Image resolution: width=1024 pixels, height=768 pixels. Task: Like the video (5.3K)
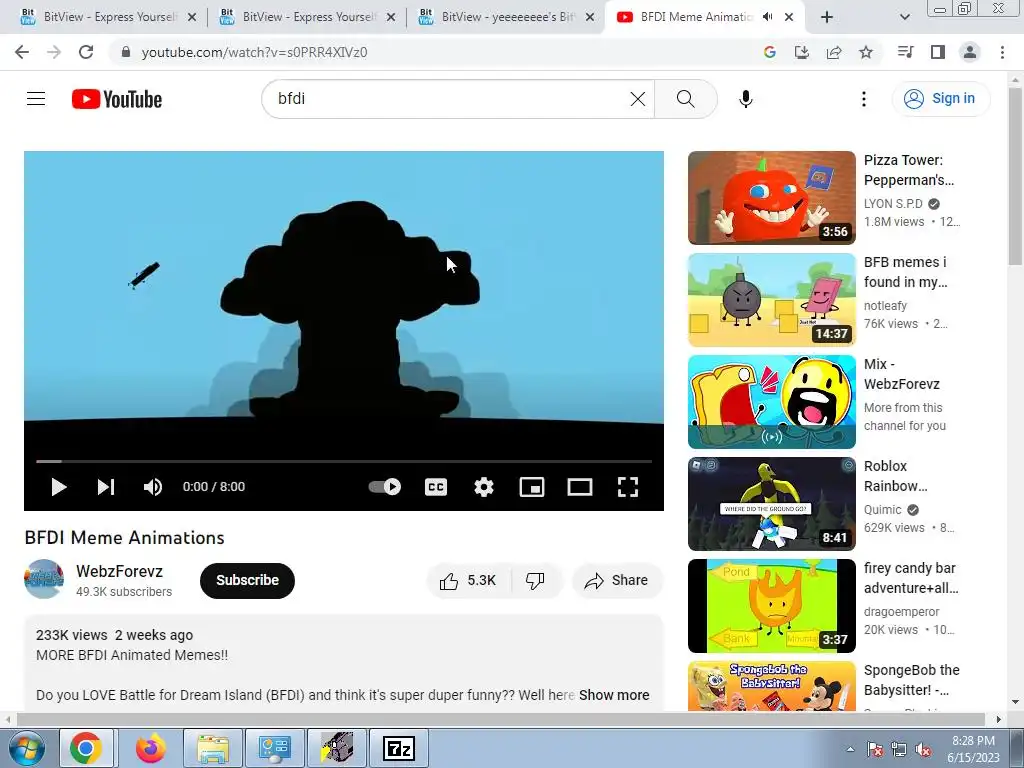pyautogui.click(x=468, y=581)
